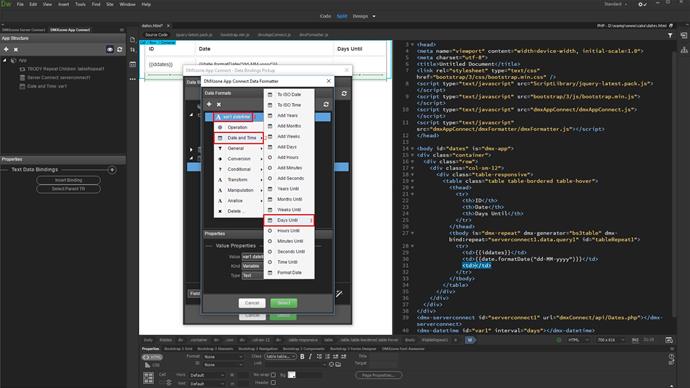Choose Years Until option
The width and height of the screenshot is (690, 388).
(x=289, y=189)
